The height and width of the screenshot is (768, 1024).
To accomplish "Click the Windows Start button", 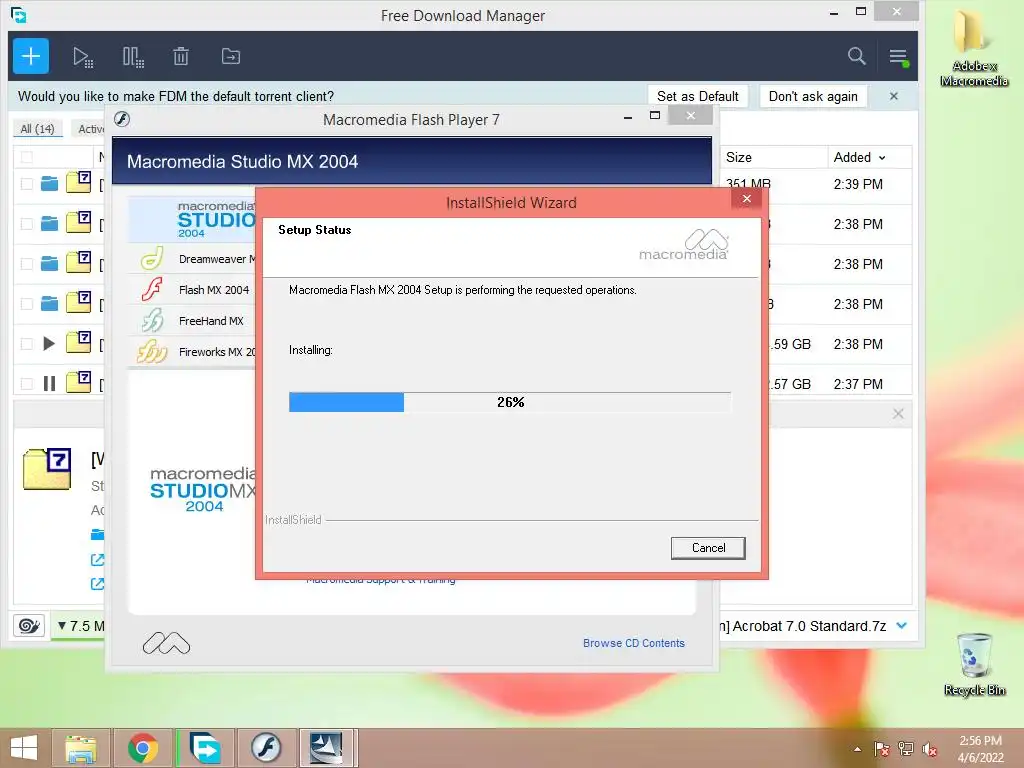I will click(x=24, y=748).
